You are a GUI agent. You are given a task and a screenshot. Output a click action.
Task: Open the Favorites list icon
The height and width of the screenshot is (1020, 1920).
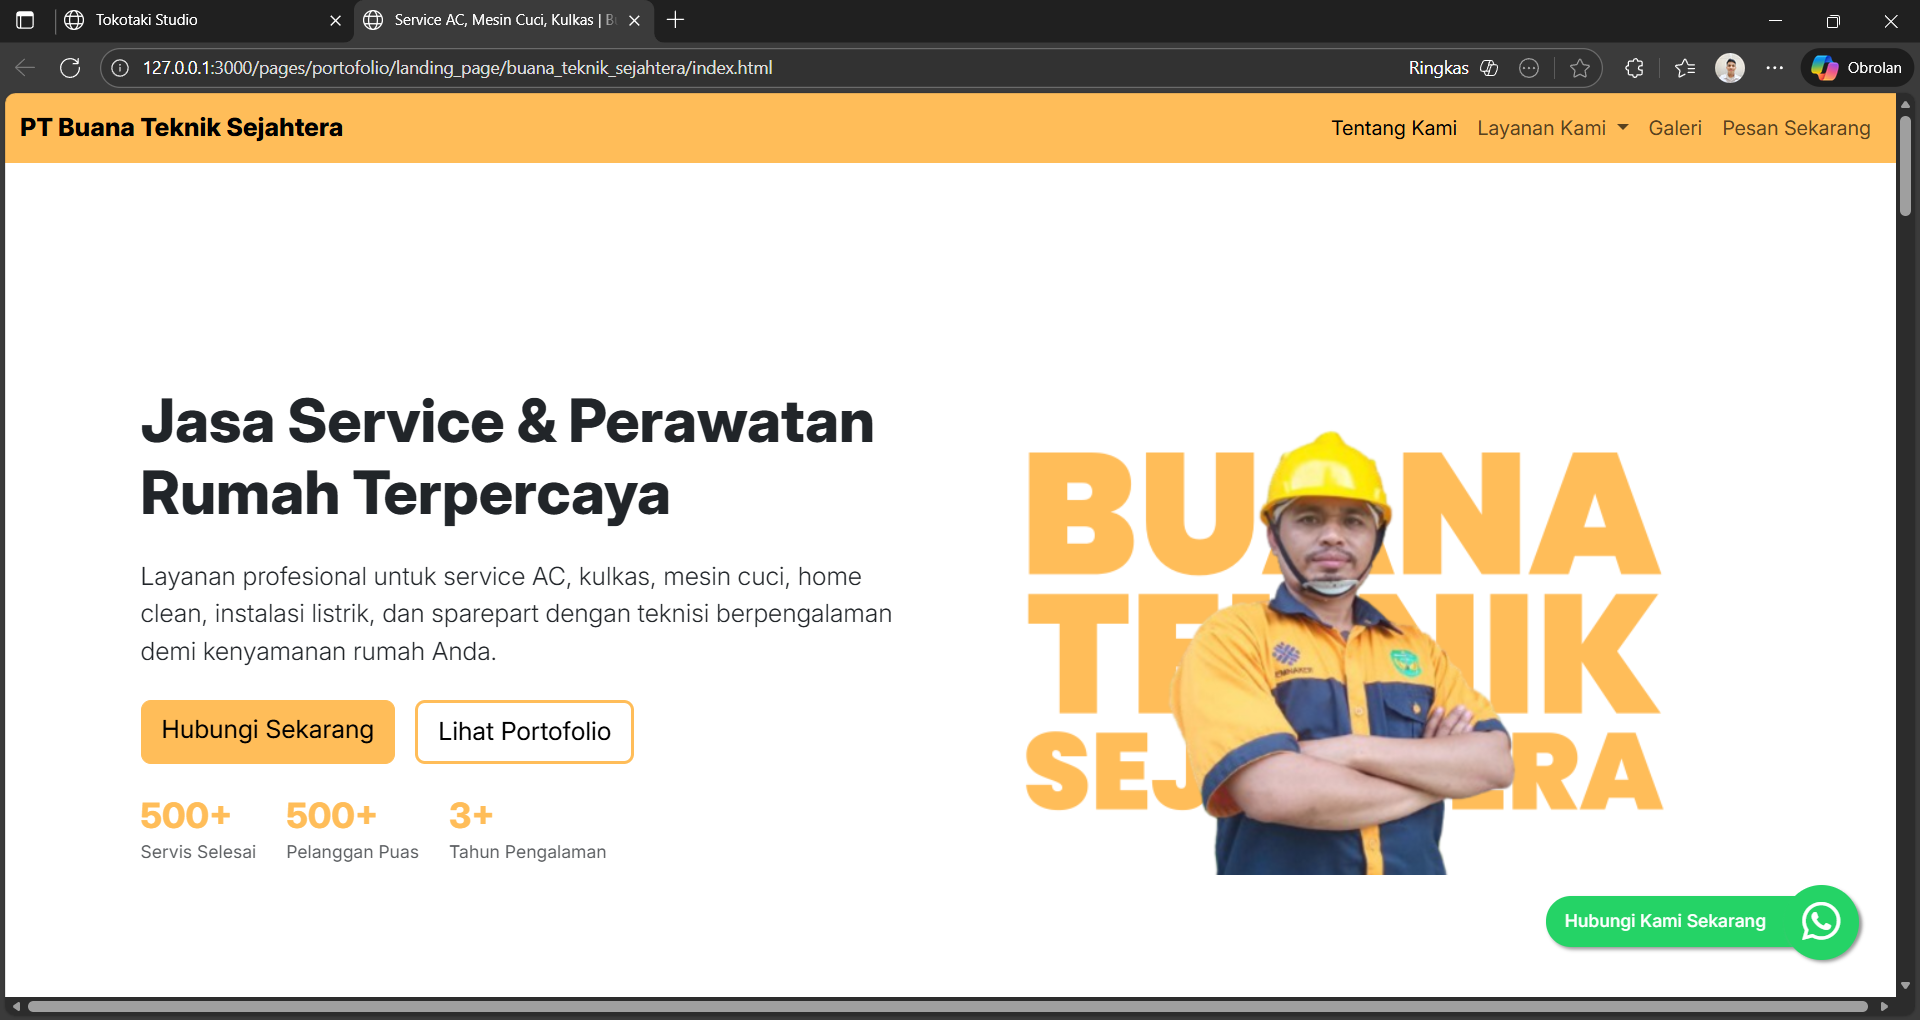click(1685, 68)
